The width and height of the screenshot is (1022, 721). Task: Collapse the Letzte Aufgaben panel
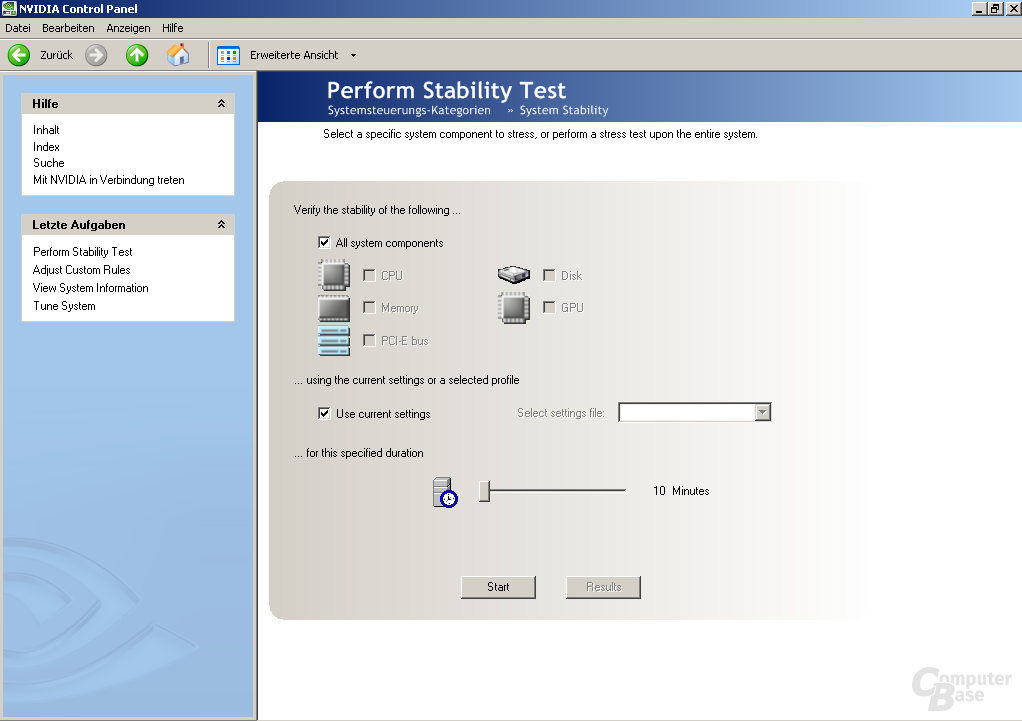point(222,225)
